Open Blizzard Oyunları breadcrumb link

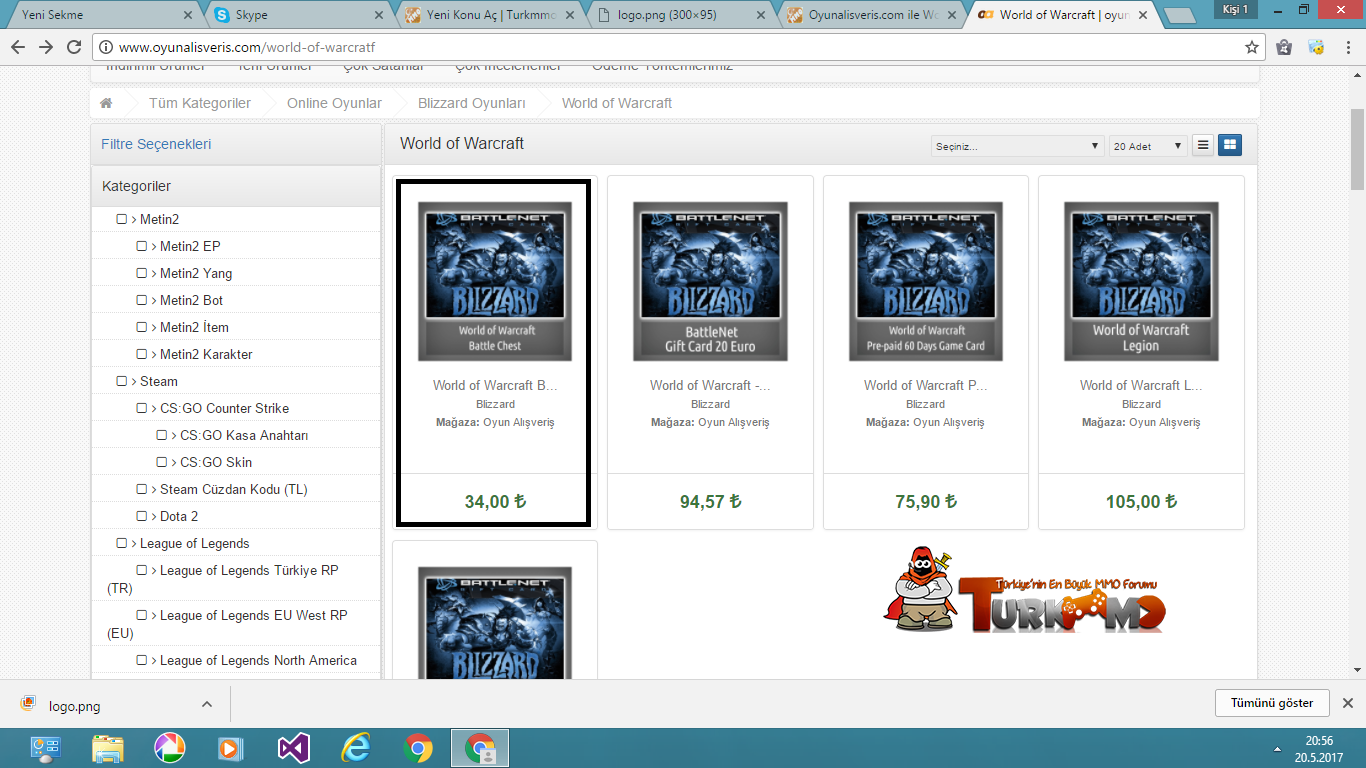471,103
